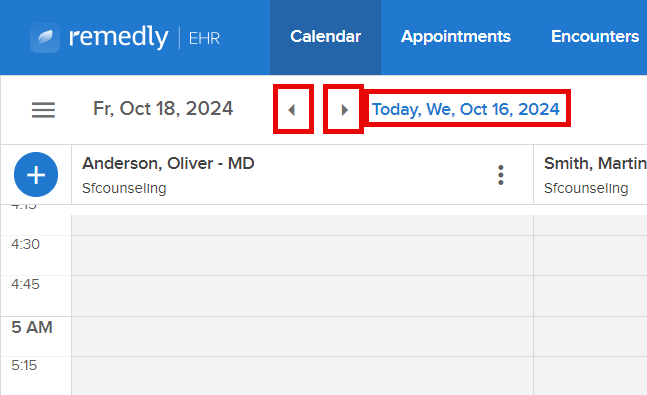647x395 pixels.
Task: Switch to the Calendar tab
Action: [325, 37]
